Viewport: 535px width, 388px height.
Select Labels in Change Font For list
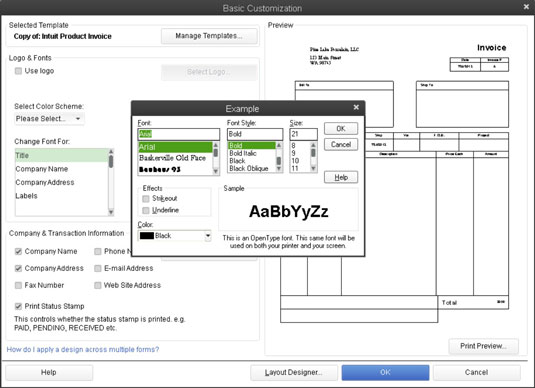[x=61, y=196]
